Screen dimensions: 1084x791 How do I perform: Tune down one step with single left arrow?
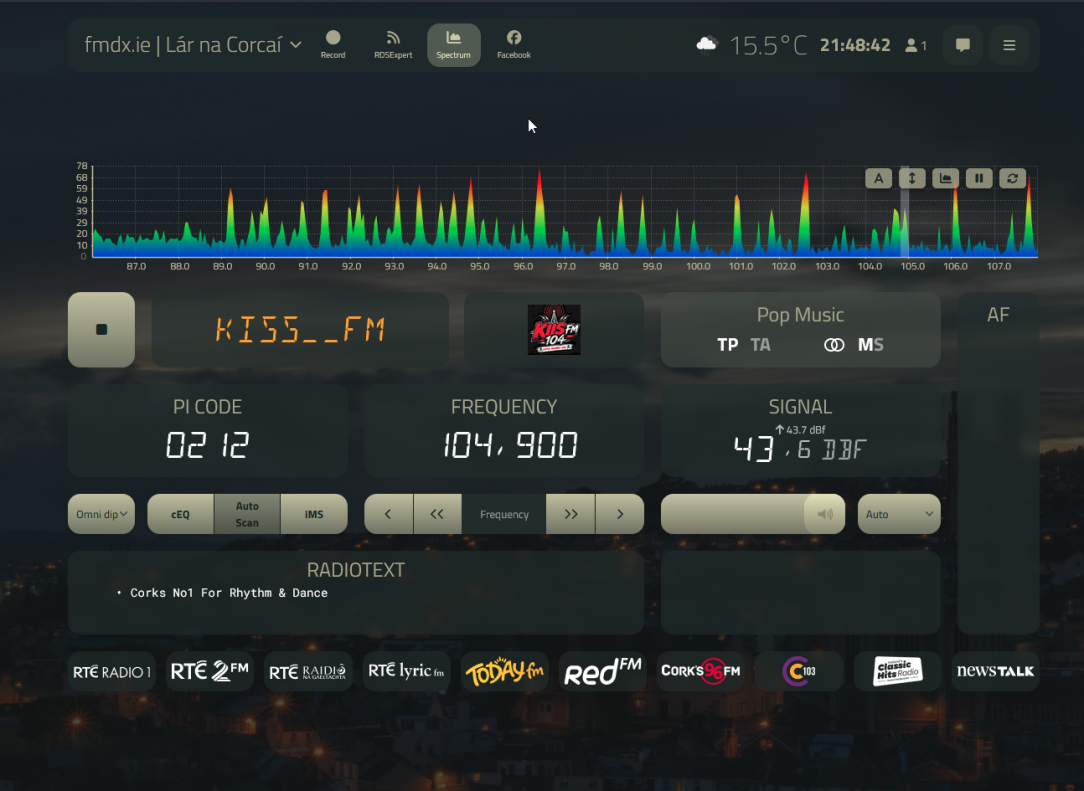click(x=389, y=514)
